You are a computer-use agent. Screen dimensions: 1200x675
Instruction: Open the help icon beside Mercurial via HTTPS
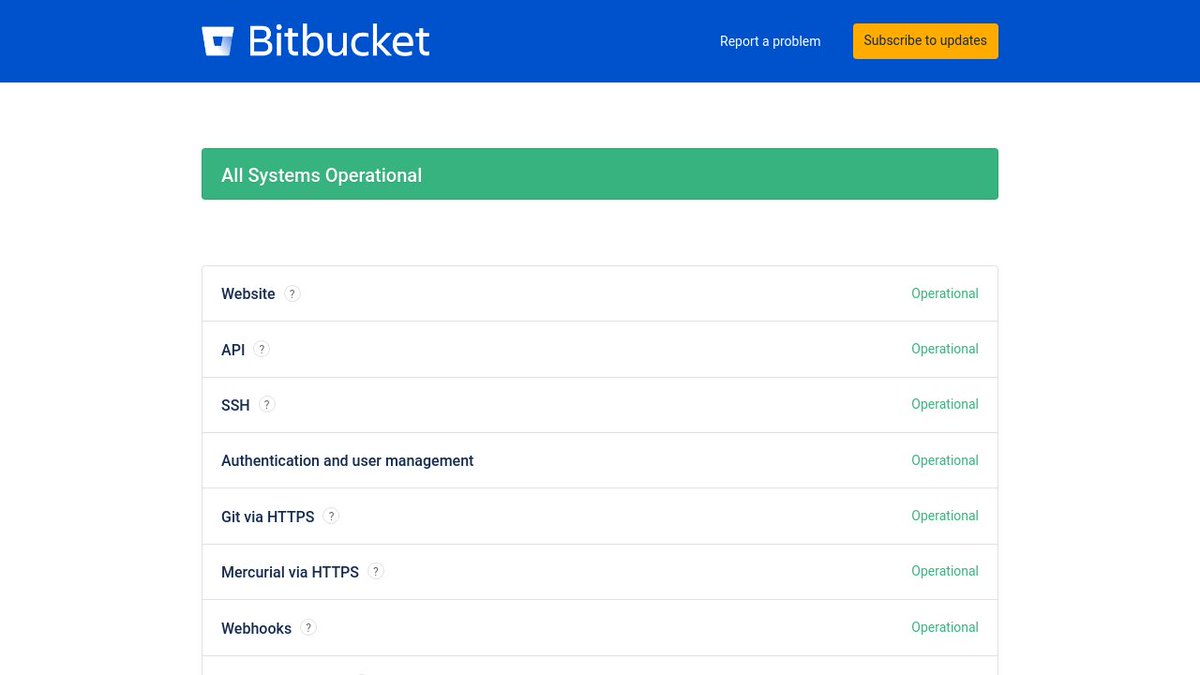point(376,572)
